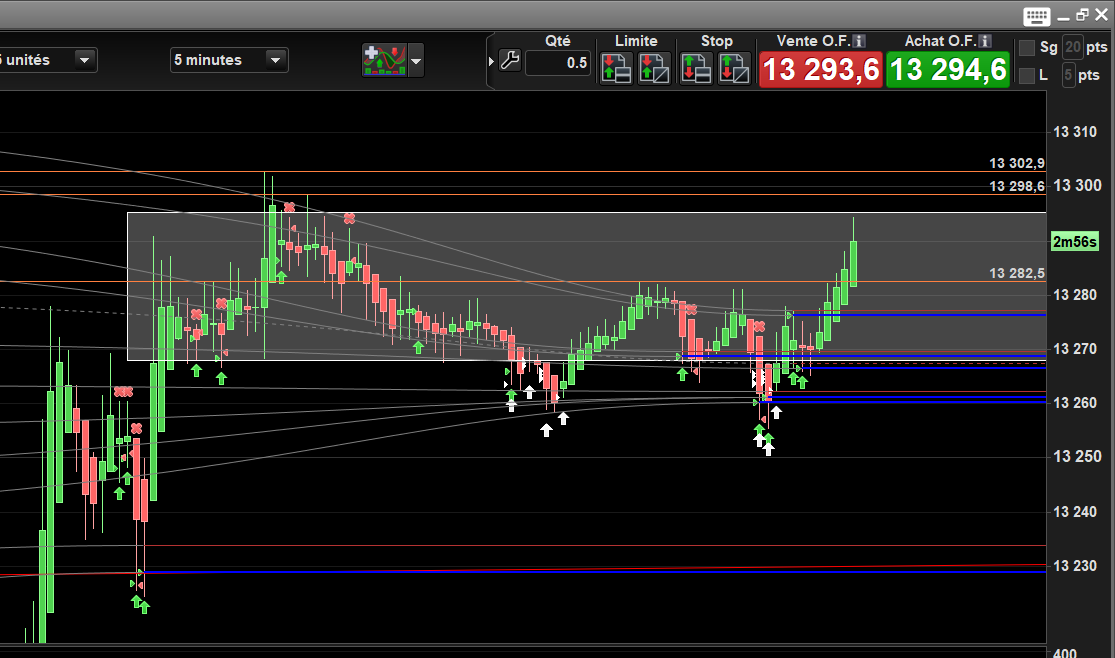Open the indicator button dropdown arrow
Image resolution: width=1115 pixels, height=658 pixels.
click(416, 60)
